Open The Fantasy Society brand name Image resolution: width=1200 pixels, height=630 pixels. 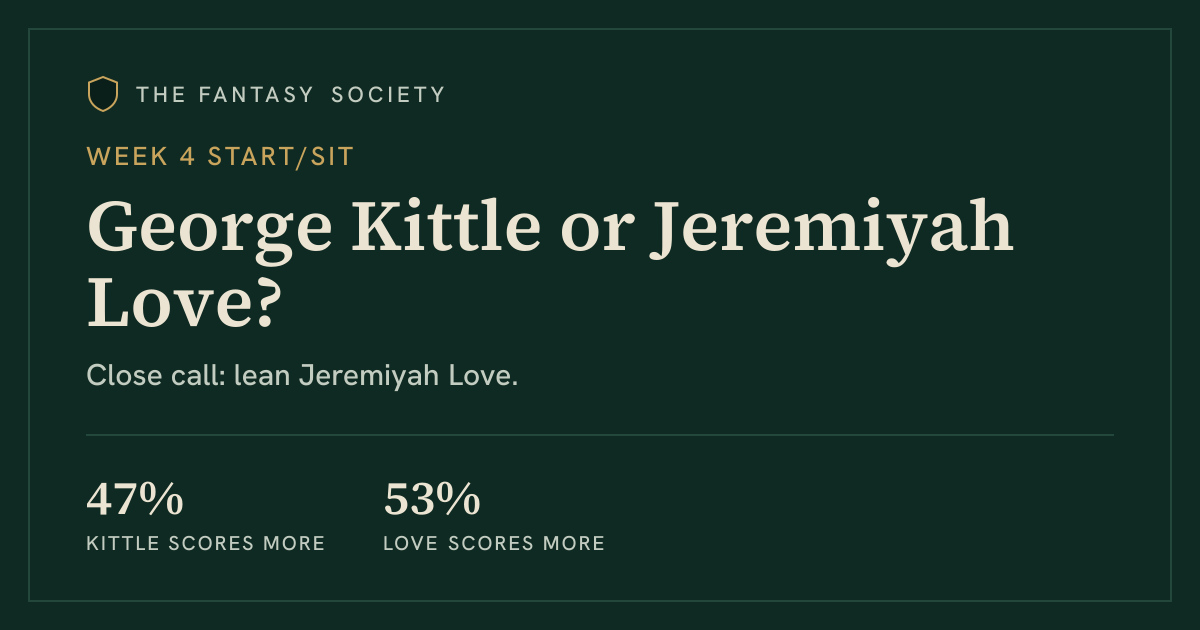(291, 95)
